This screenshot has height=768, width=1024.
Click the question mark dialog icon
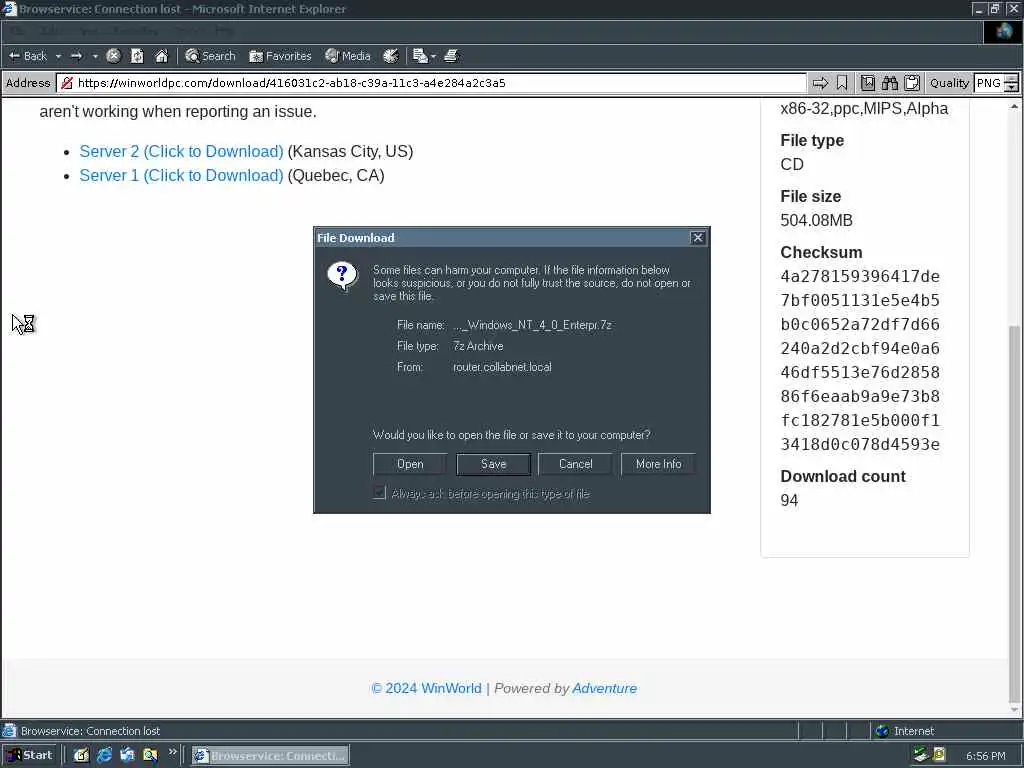(342, 276)
